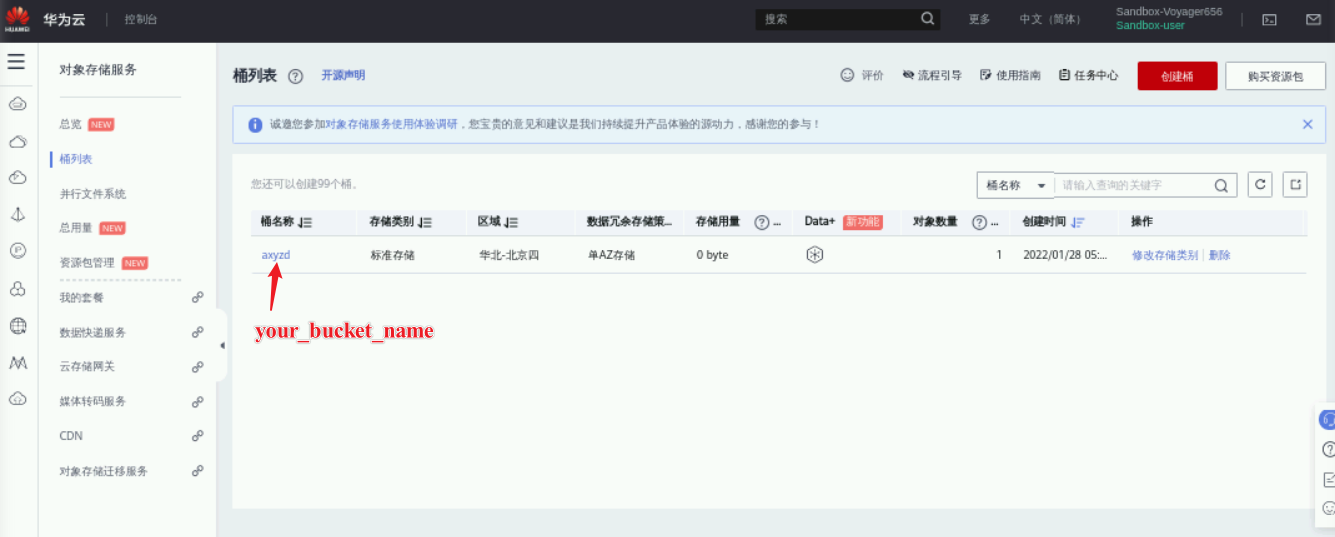Open the 更多 menu in top bar
Viewport: 1335px width, 537px height.
click(980, 20)
